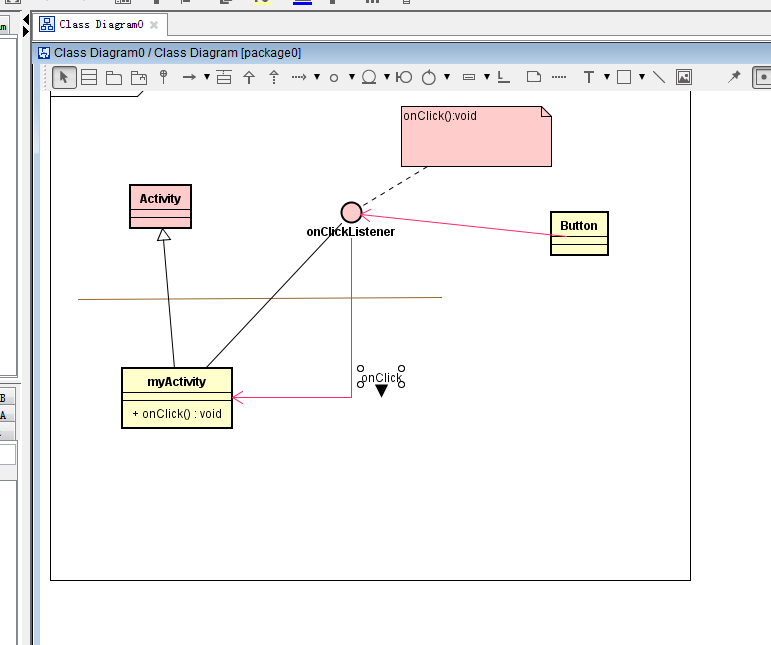Pick the Class tool in the toolbar

tap(89, 77)
